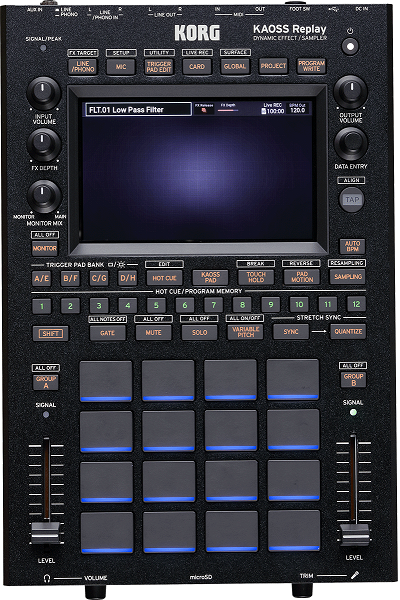Hit the bottom-right trigger pad

click(x=294, y=531)
